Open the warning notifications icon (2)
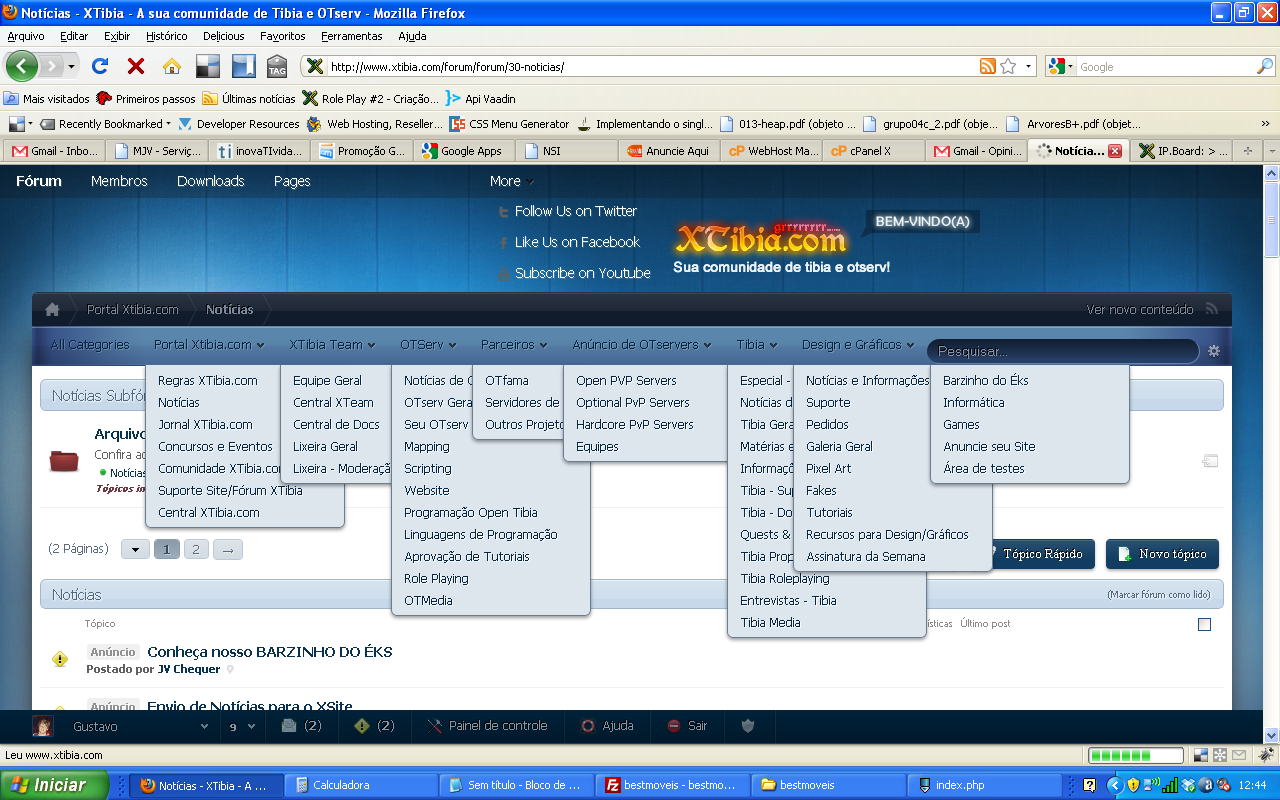Image resolution: width=1280 pixels, height=800 pixels. pos(362,726)
